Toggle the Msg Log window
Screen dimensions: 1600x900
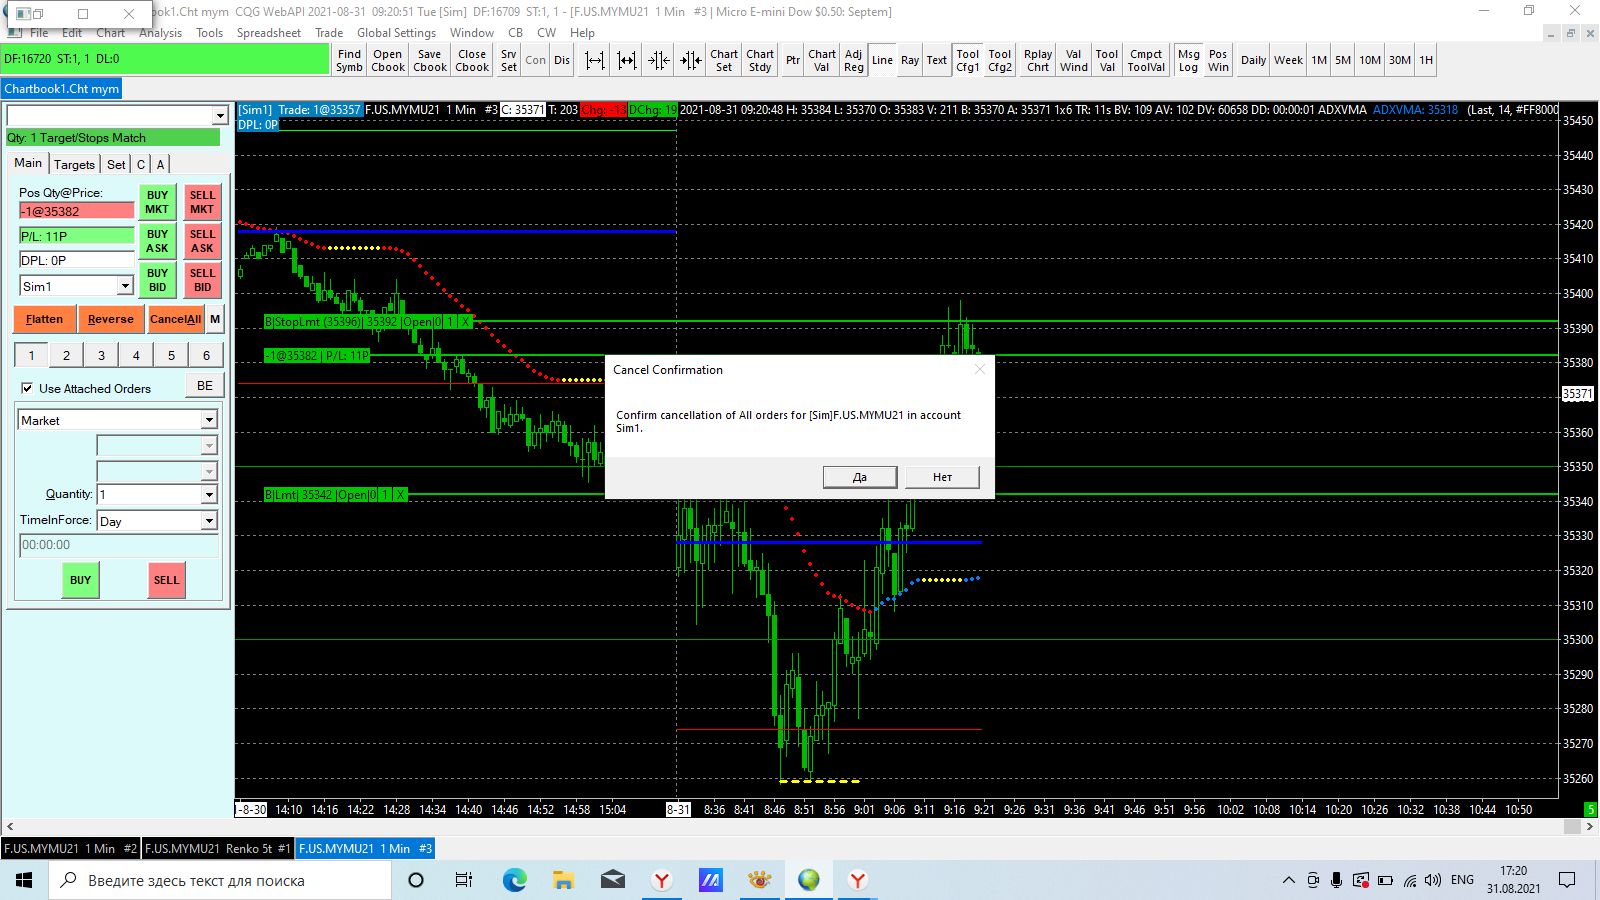pyautogui.click(x=1189, y=60)
